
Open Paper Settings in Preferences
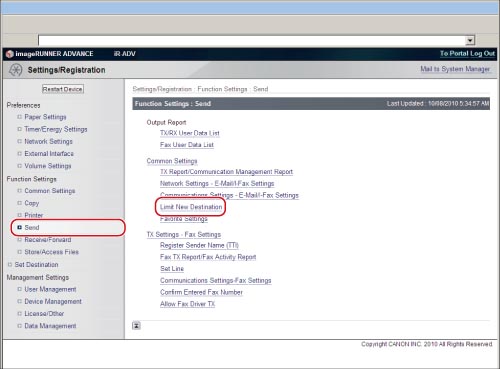(x=45, y=117)
